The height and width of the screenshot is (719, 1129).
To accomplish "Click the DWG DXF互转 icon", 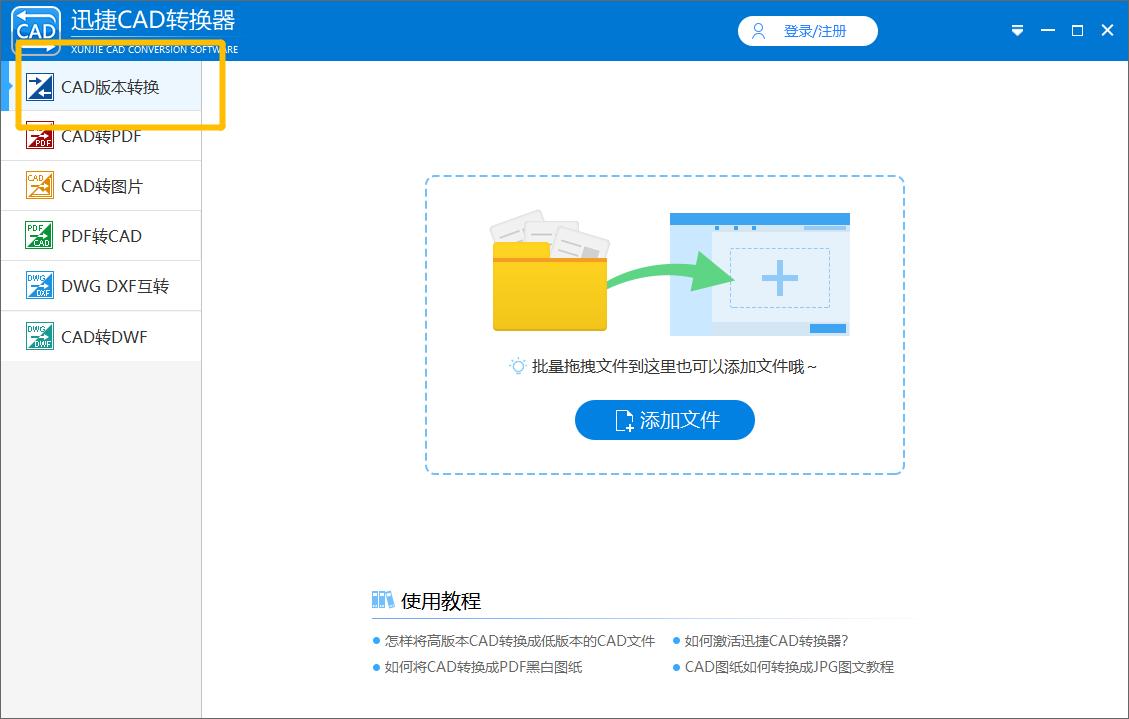I will [x=38, y=286].
